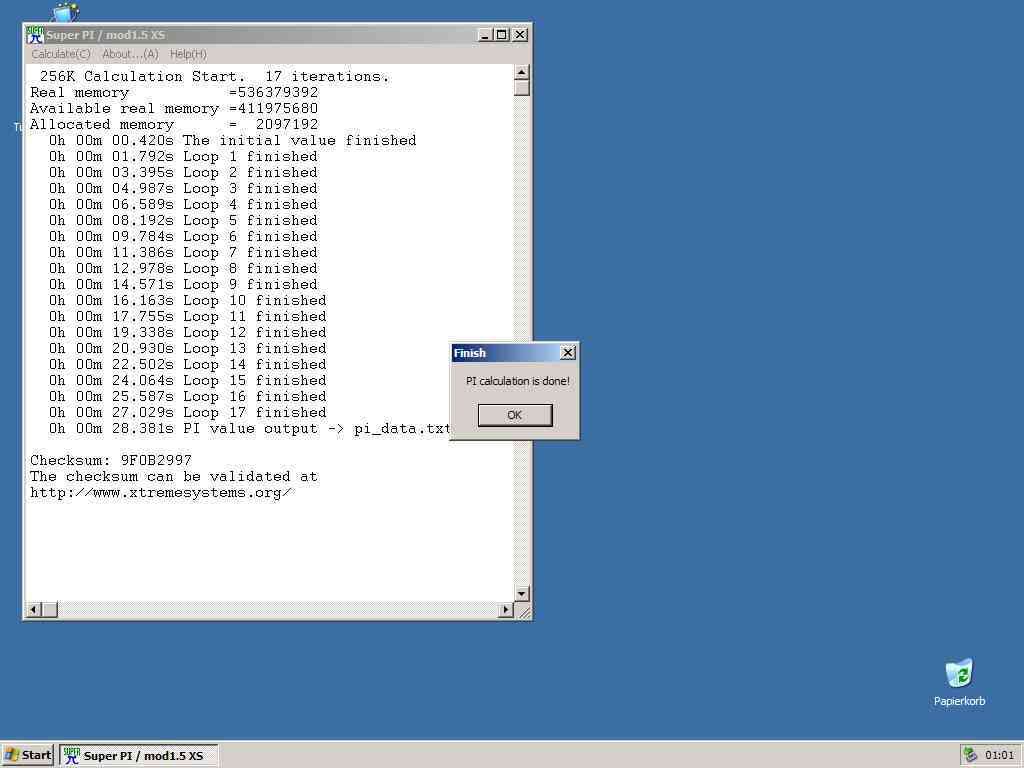Click the Available real memory line

tap(174, 108)
